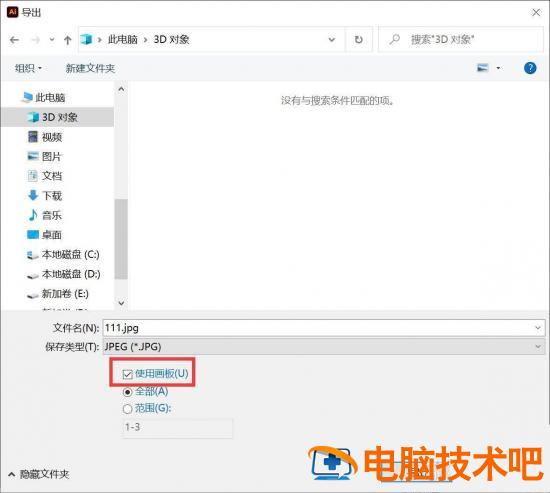The width and height of the screenshot is (550, 493).
Task: Click the 文件名 input field
Action: pos(324,328)
